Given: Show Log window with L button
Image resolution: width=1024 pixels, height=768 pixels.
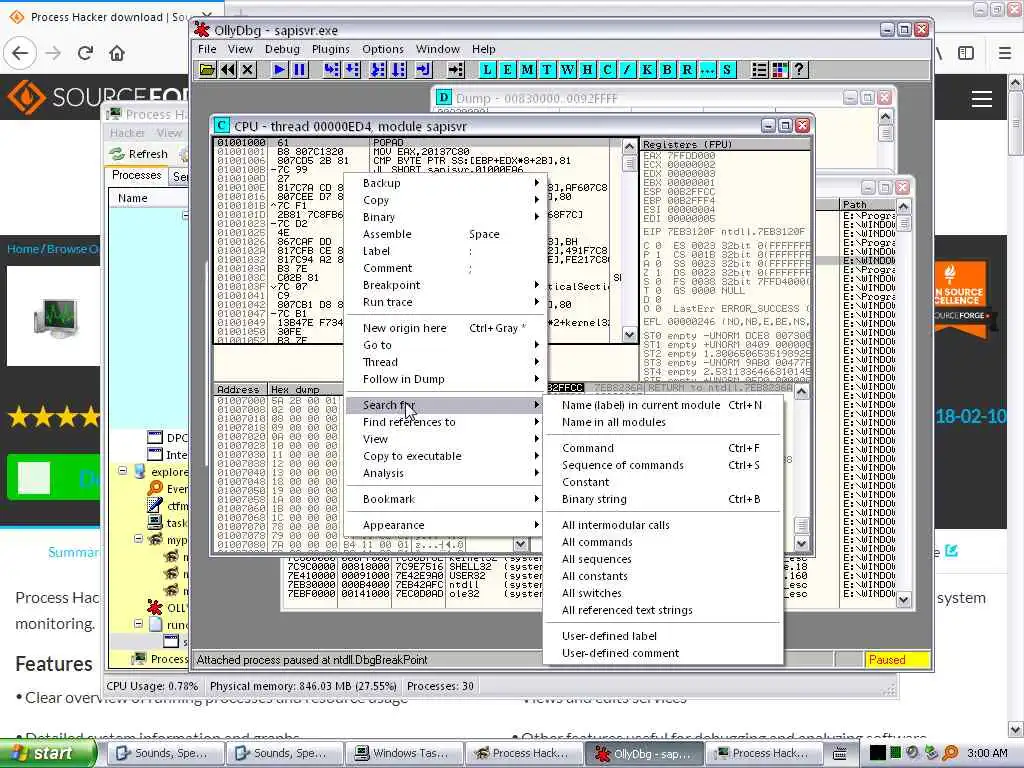Looking at the screenshot, I should pyautogui.click(x=487, y=70).
